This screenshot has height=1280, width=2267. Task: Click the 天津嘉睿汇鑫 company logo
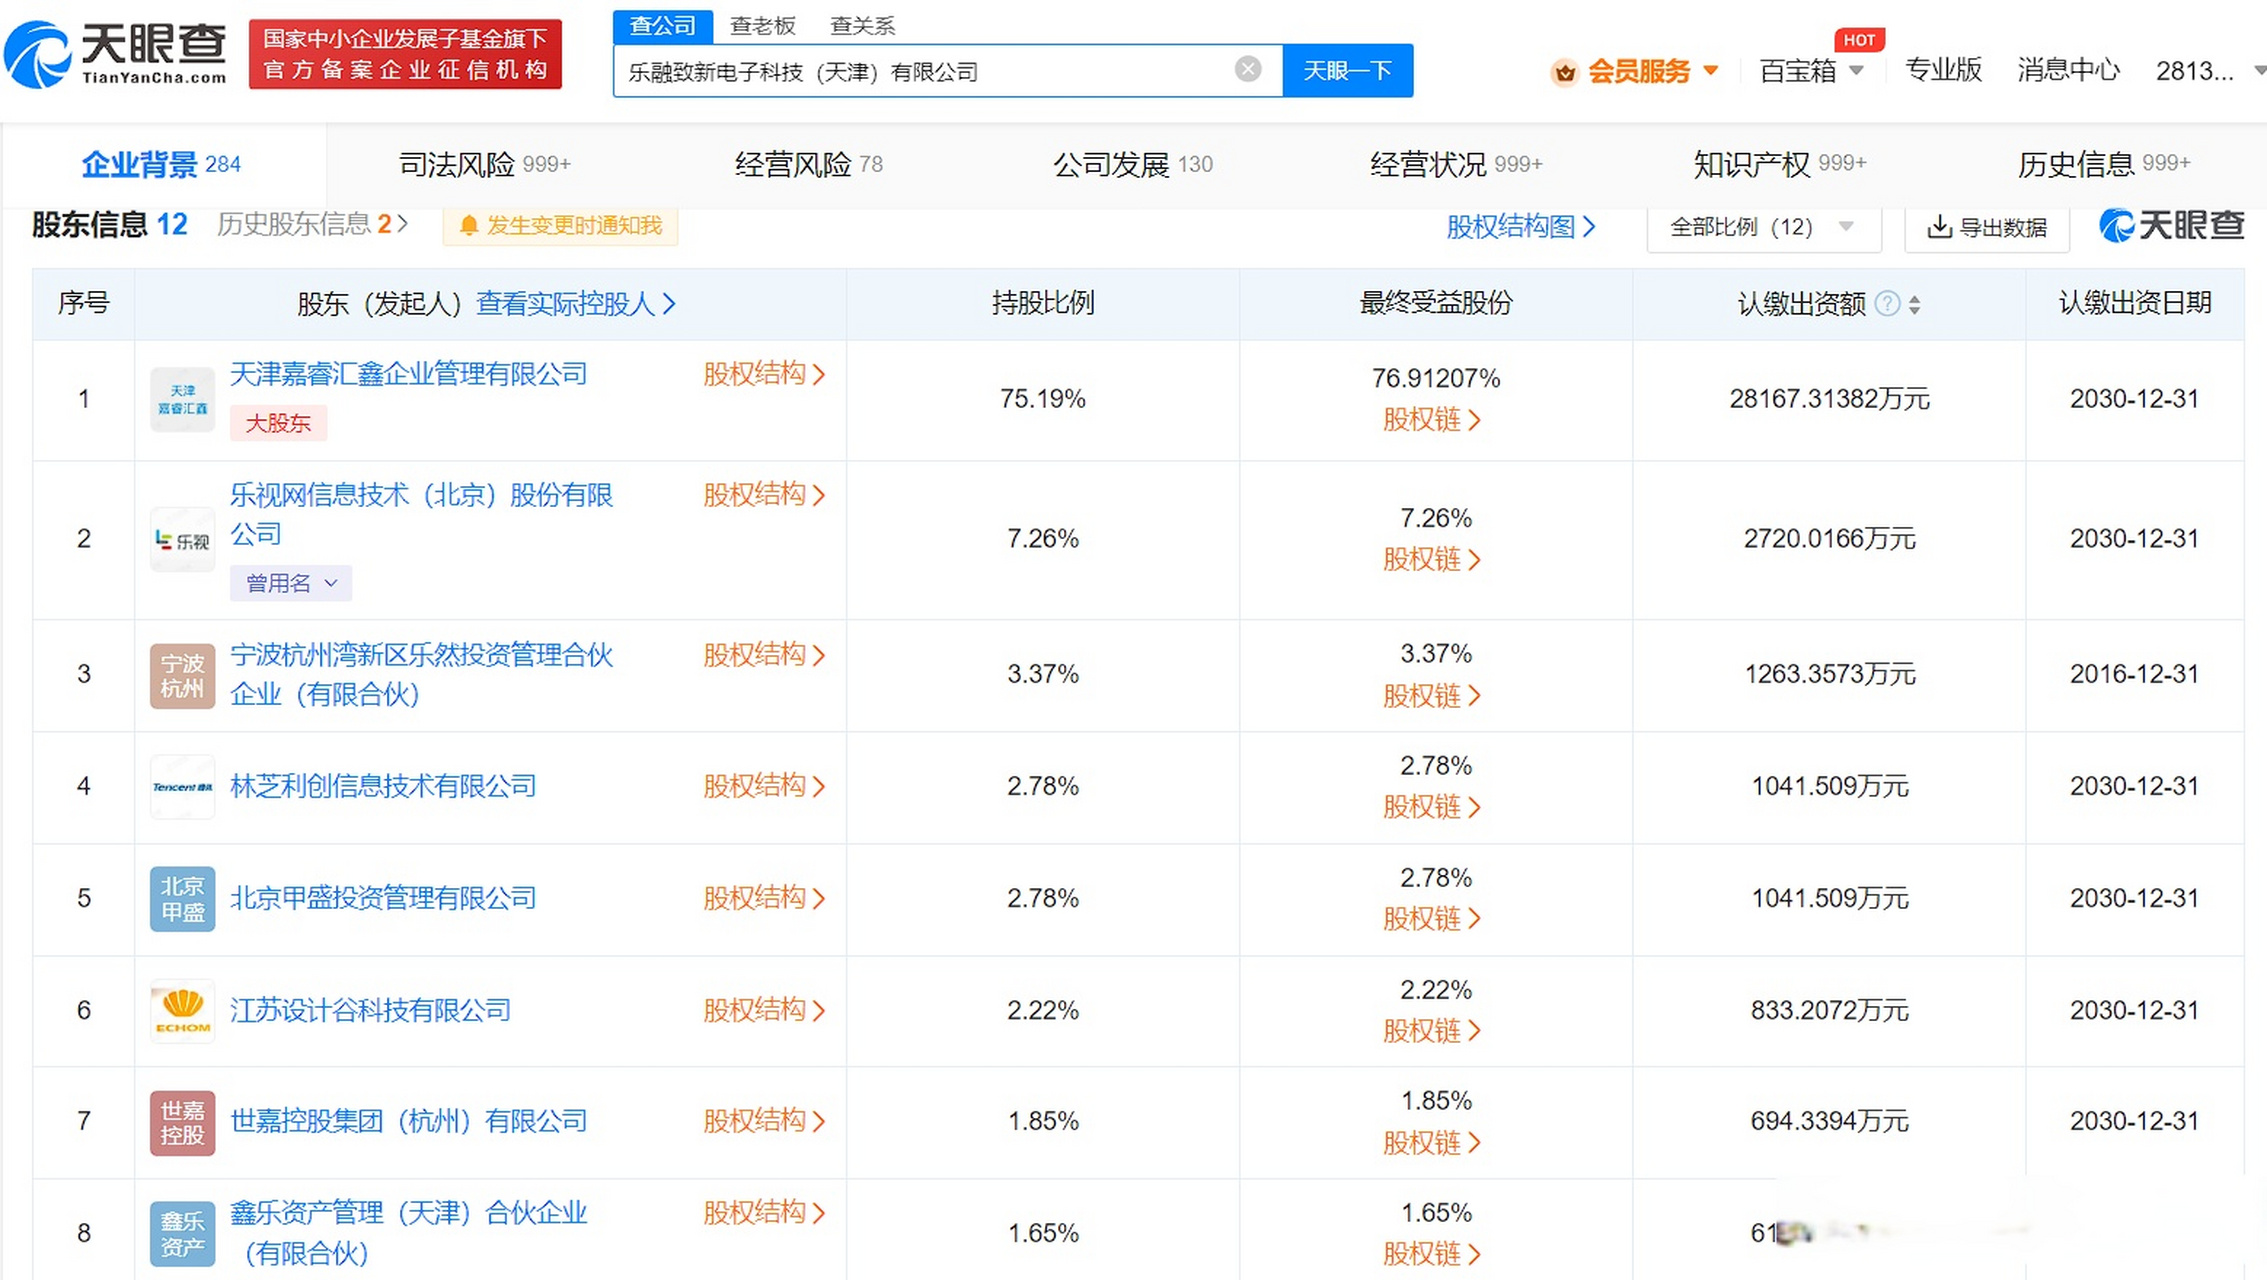182,399
